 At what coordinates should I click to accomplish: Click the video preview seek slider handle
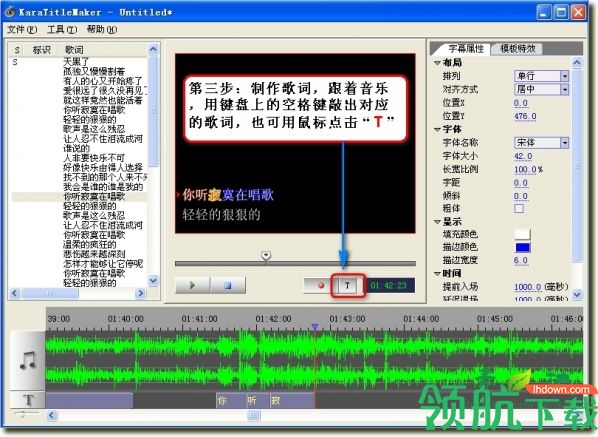tap(266, 255)
